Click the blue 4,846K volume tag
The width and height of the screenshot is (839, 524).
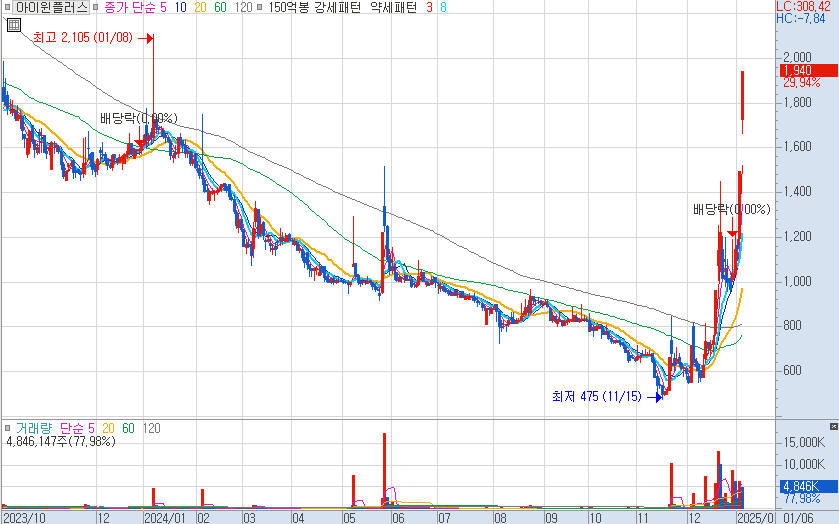pos(809,486)
